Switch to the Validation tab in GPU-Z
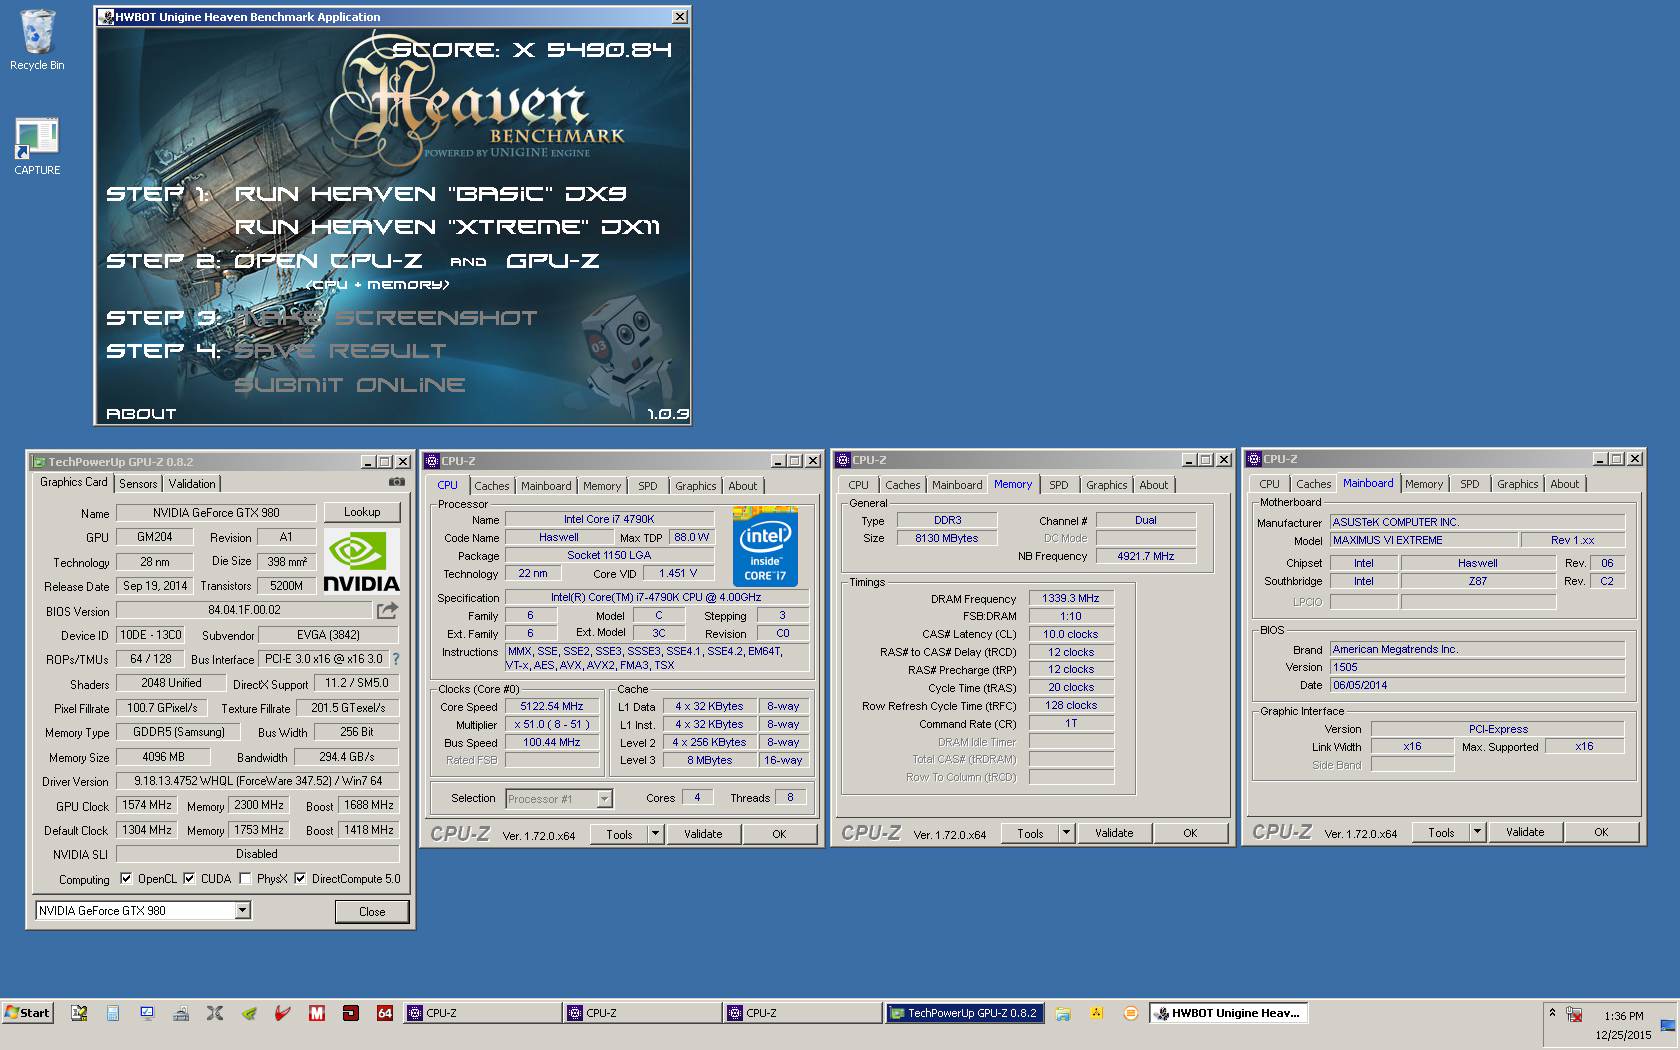This screenshot has width=1680, height=1050. (192, 484)
